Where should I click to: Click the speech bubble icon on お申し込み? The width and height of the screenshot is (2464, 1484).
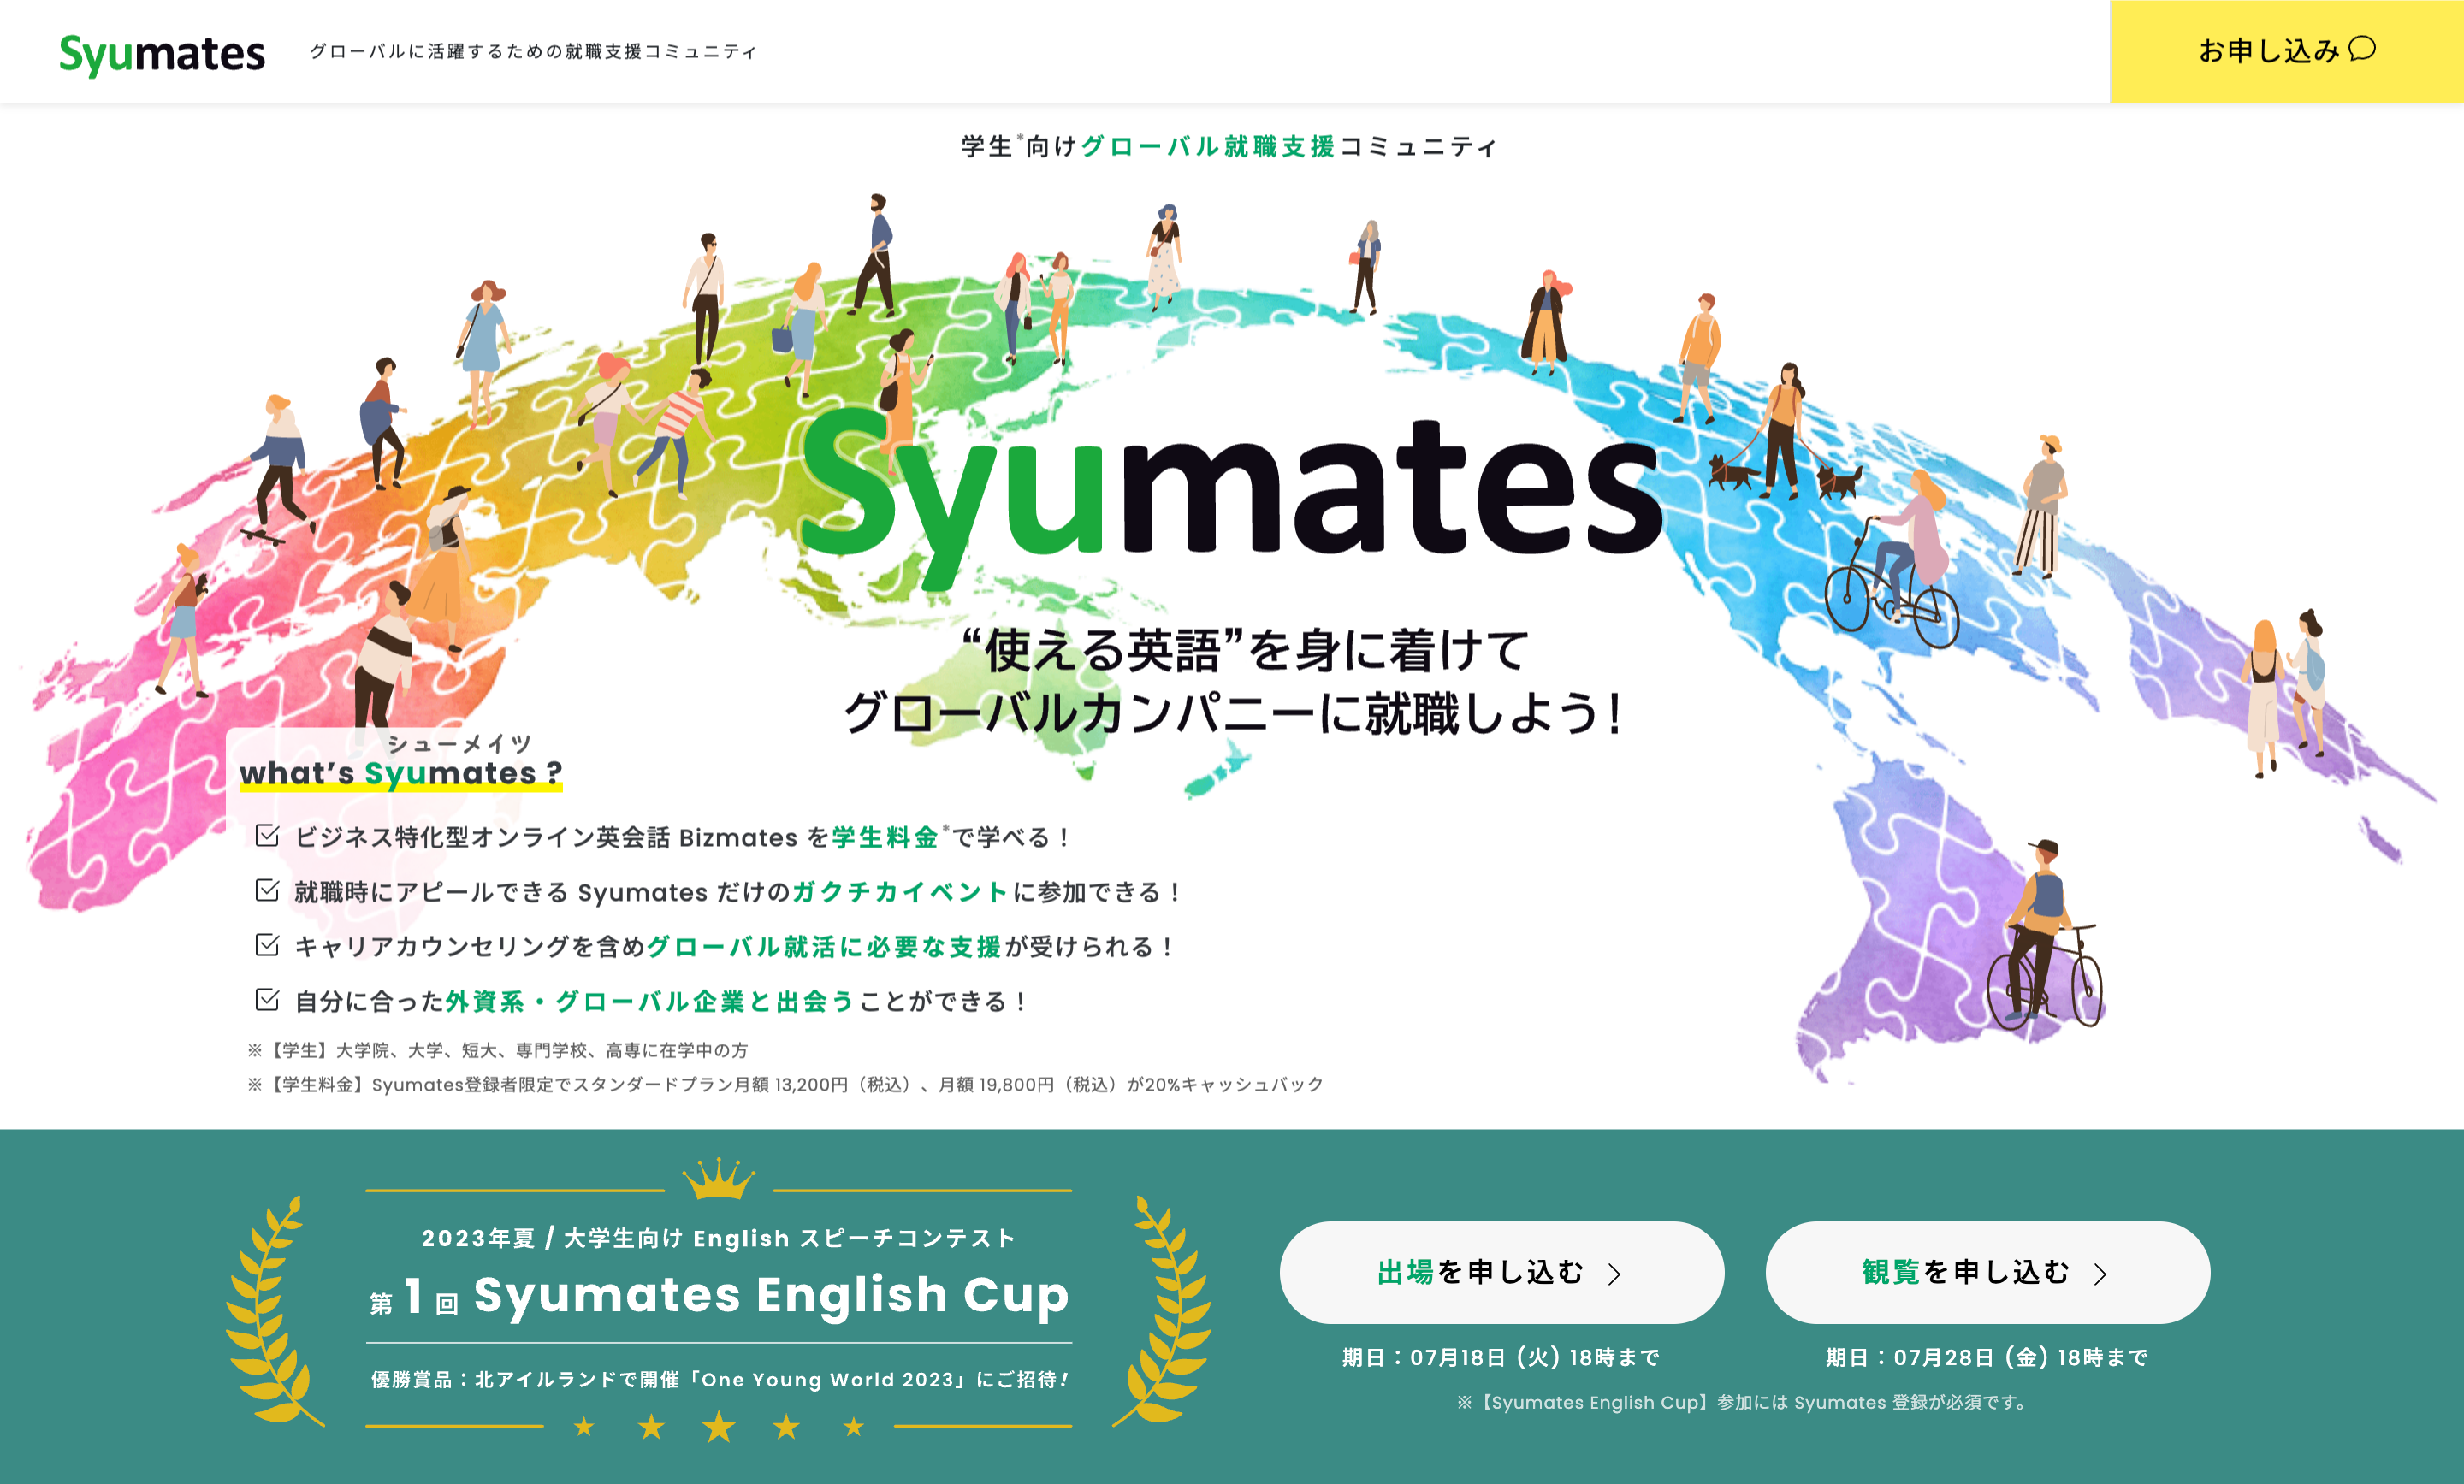[x=2361, y=49]
